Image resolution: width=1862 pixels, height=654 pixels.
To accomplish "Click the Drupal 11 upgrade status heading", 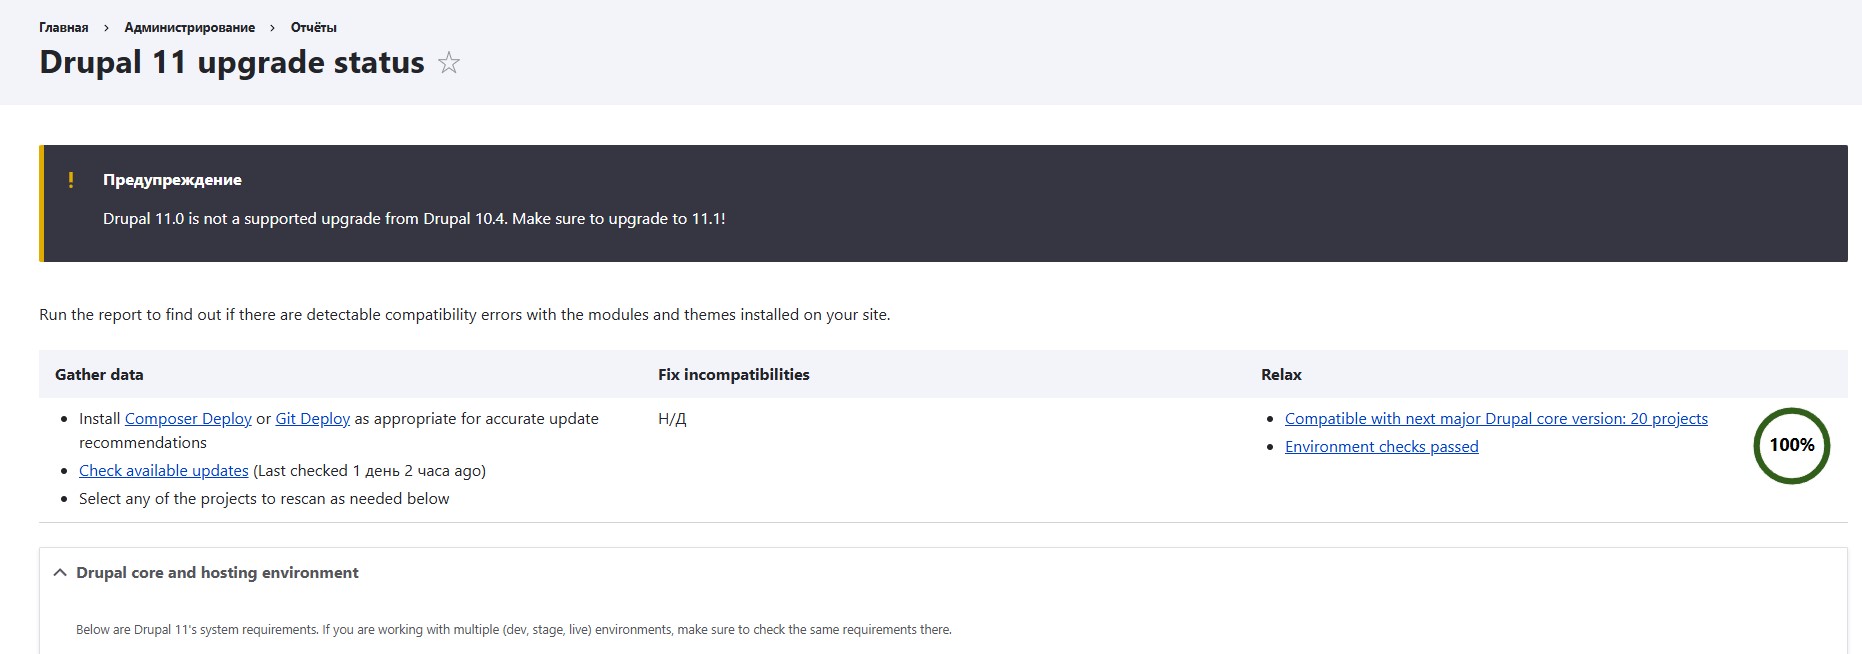I will (232, 63).
